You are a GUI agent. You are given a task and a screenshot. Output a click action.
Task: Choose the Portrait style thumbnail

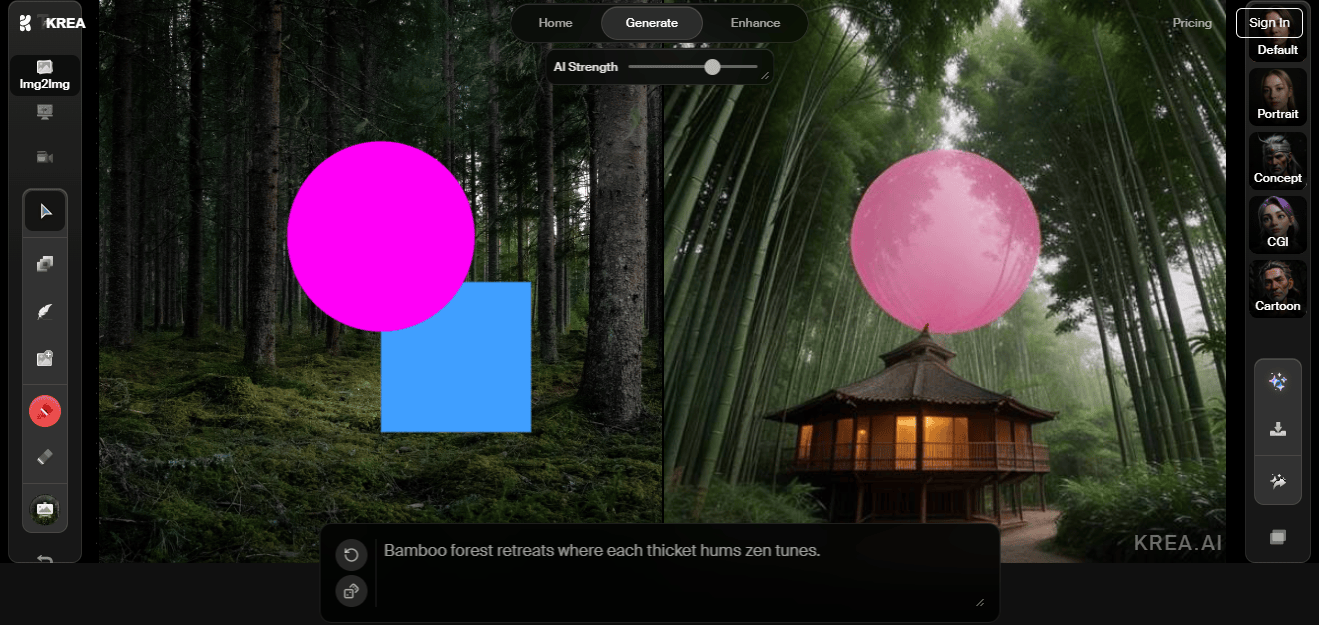1277,96
